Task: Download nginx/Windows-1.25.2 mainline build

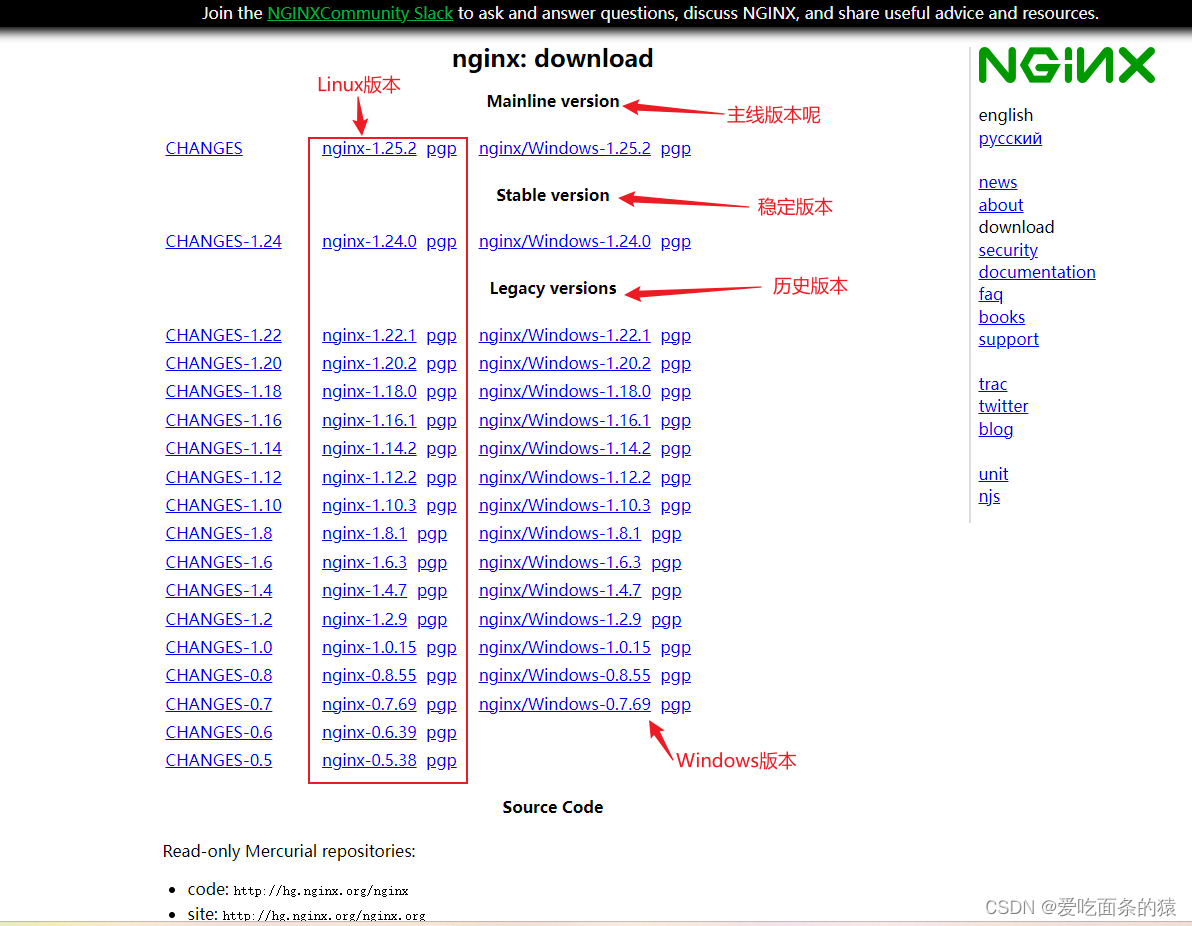Action: [x=564, y=148]
